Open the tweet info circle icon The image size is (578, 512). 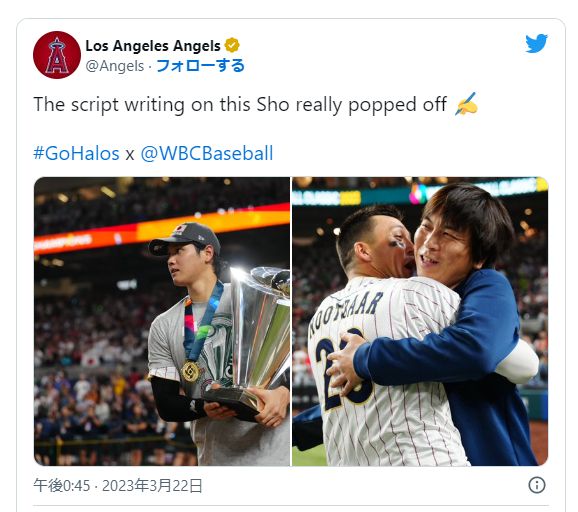pos(537,485)
